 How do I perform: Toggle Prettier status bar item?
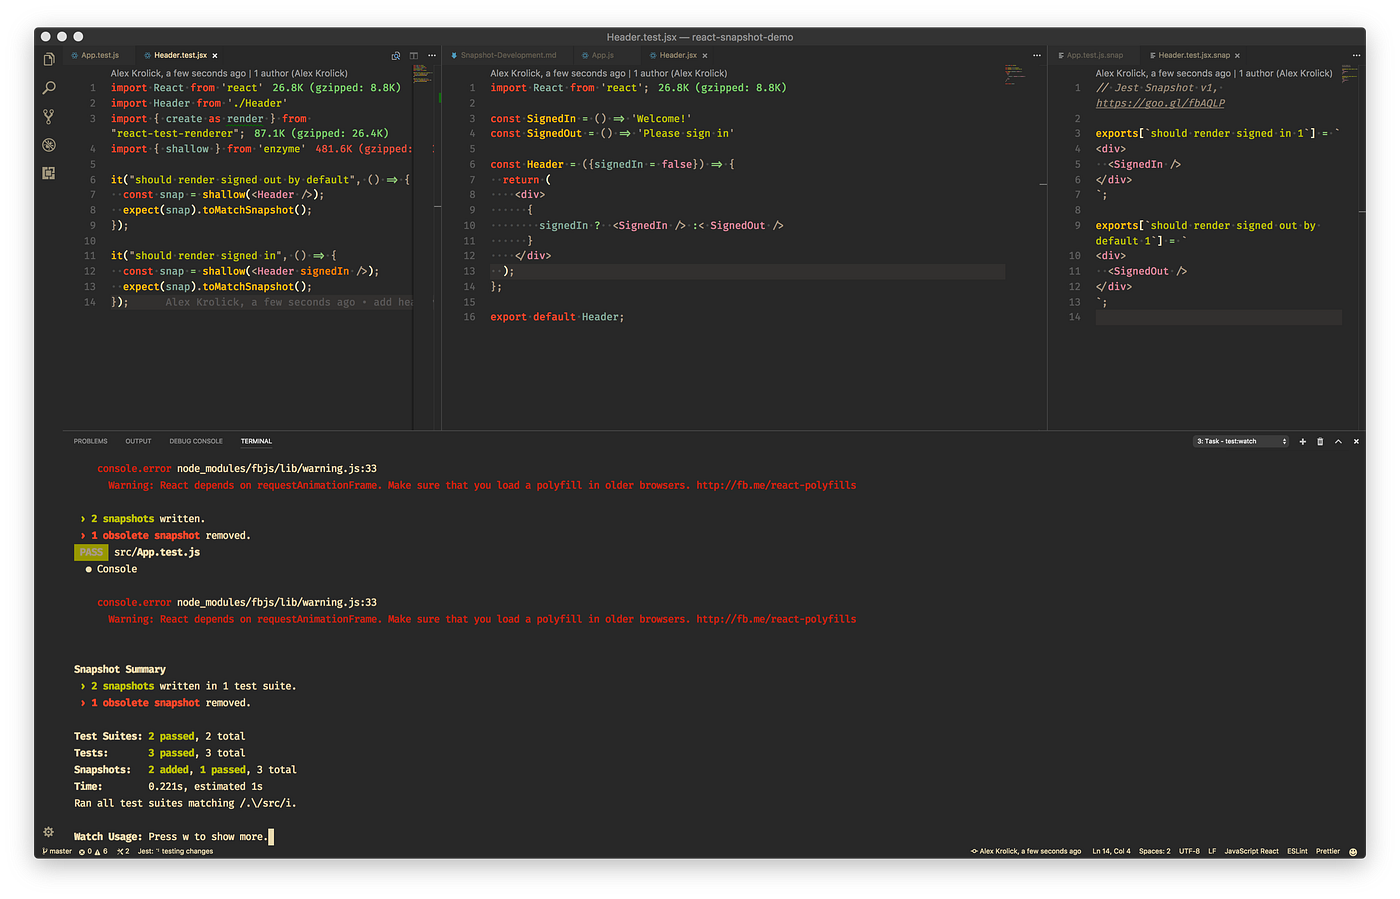tap(1328, 852)
